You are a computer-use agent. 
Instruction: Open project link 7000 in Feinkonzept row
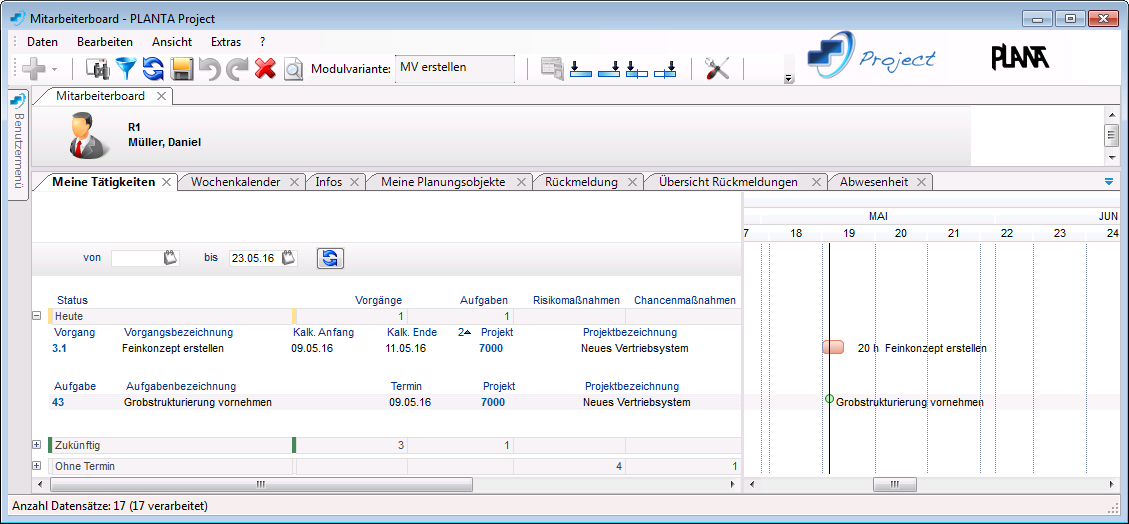pyautogui.click(x=491, y=348)
